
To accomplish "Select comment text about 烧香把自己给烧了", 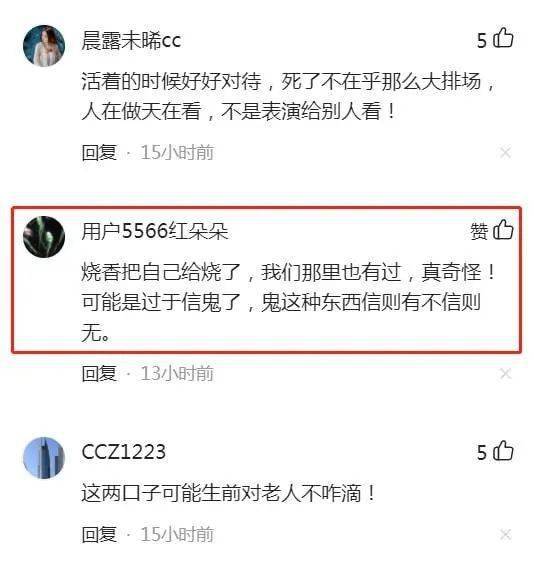I will click(x=289, y=302).
